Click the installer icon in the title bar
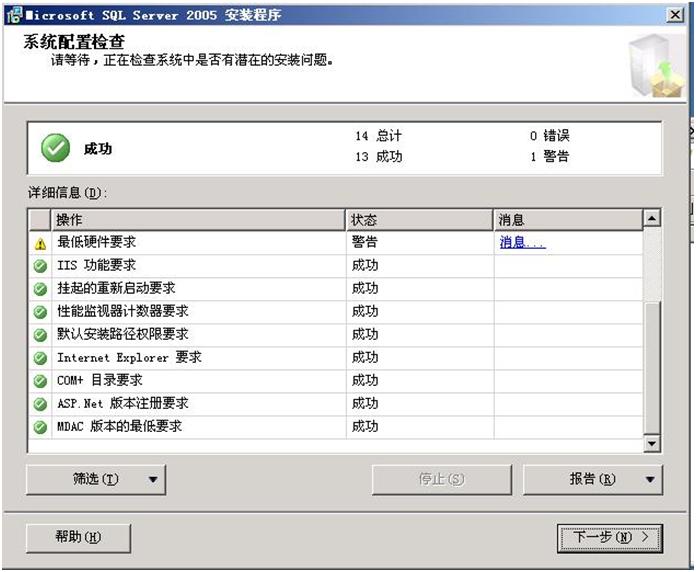Screen dimensions: 696x572 pos(14,15)
